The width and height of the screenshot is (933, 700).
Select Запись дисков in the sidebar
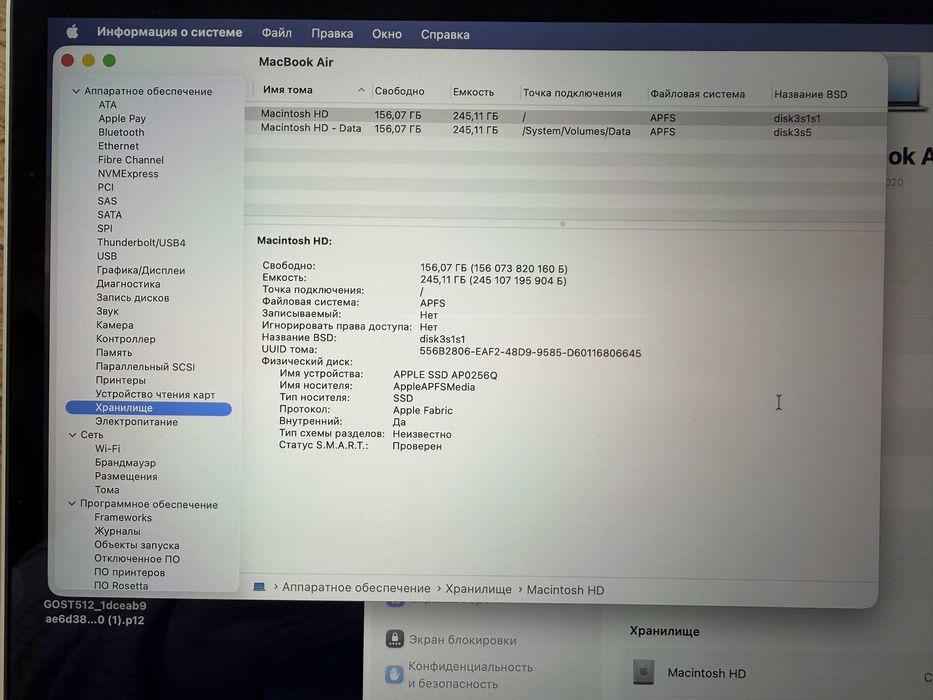133,298
